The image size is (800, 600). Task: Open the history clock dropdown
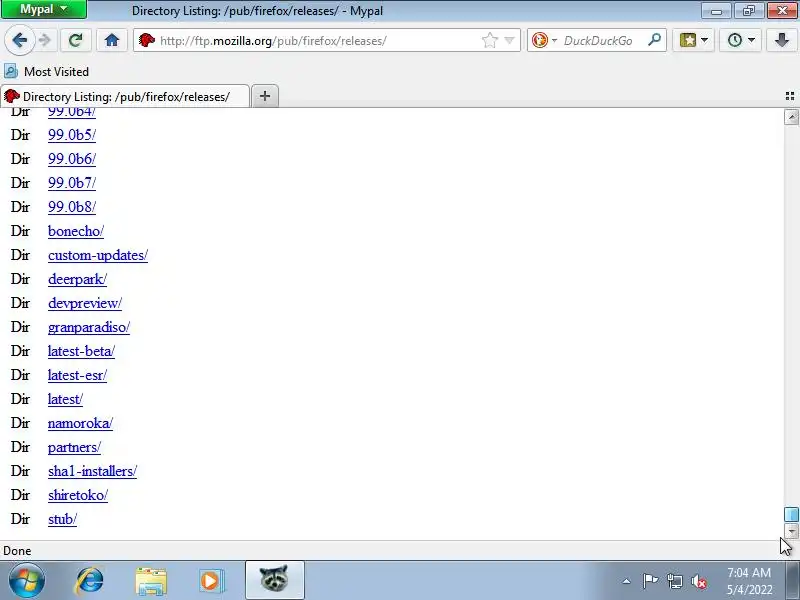(740, 40)
